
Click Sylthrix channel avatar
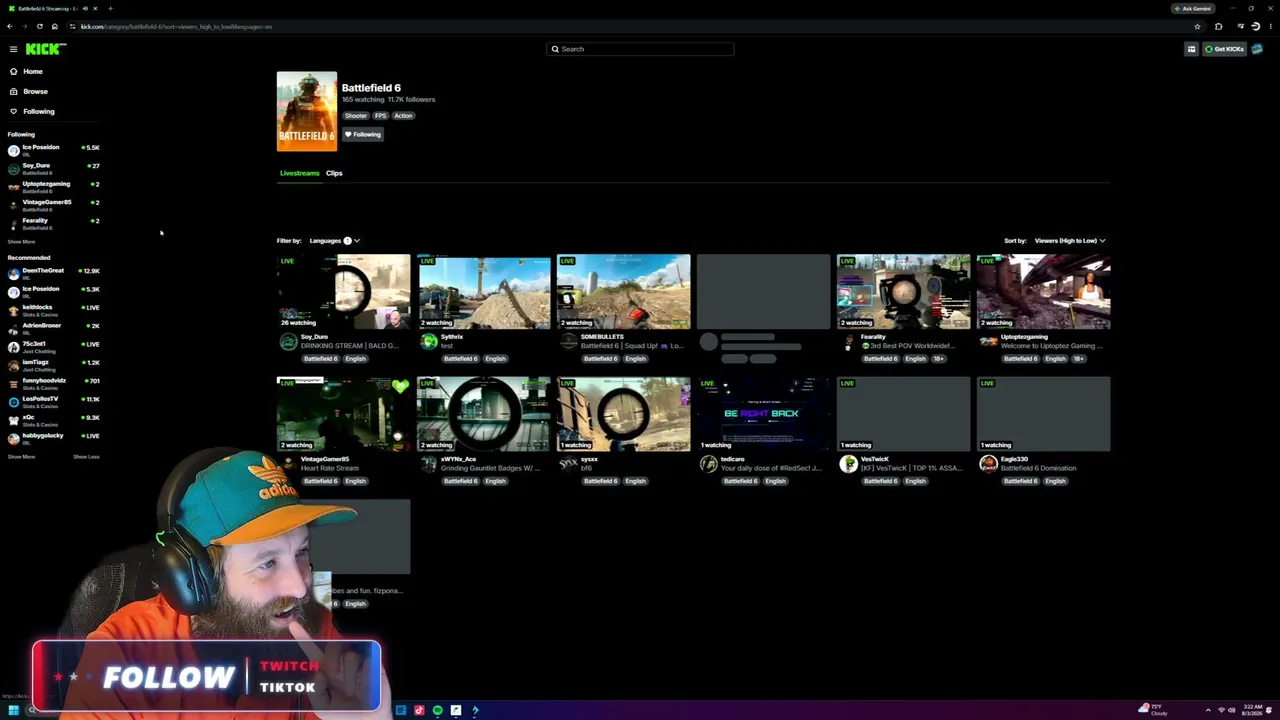tap(428, 342)
